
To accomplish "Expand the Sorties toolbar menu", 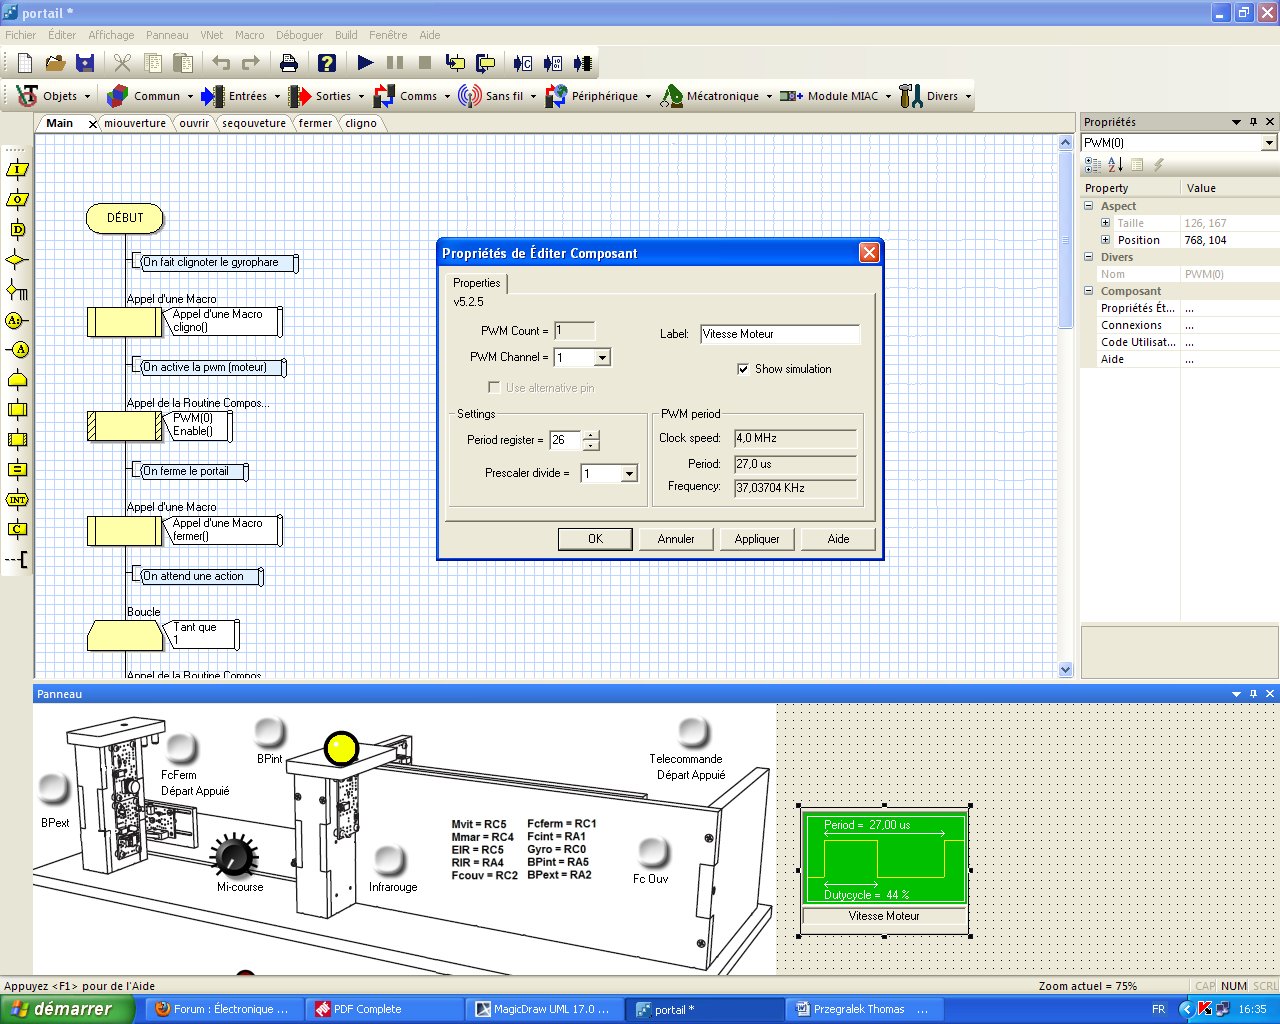I will click(x=361, y=96).
